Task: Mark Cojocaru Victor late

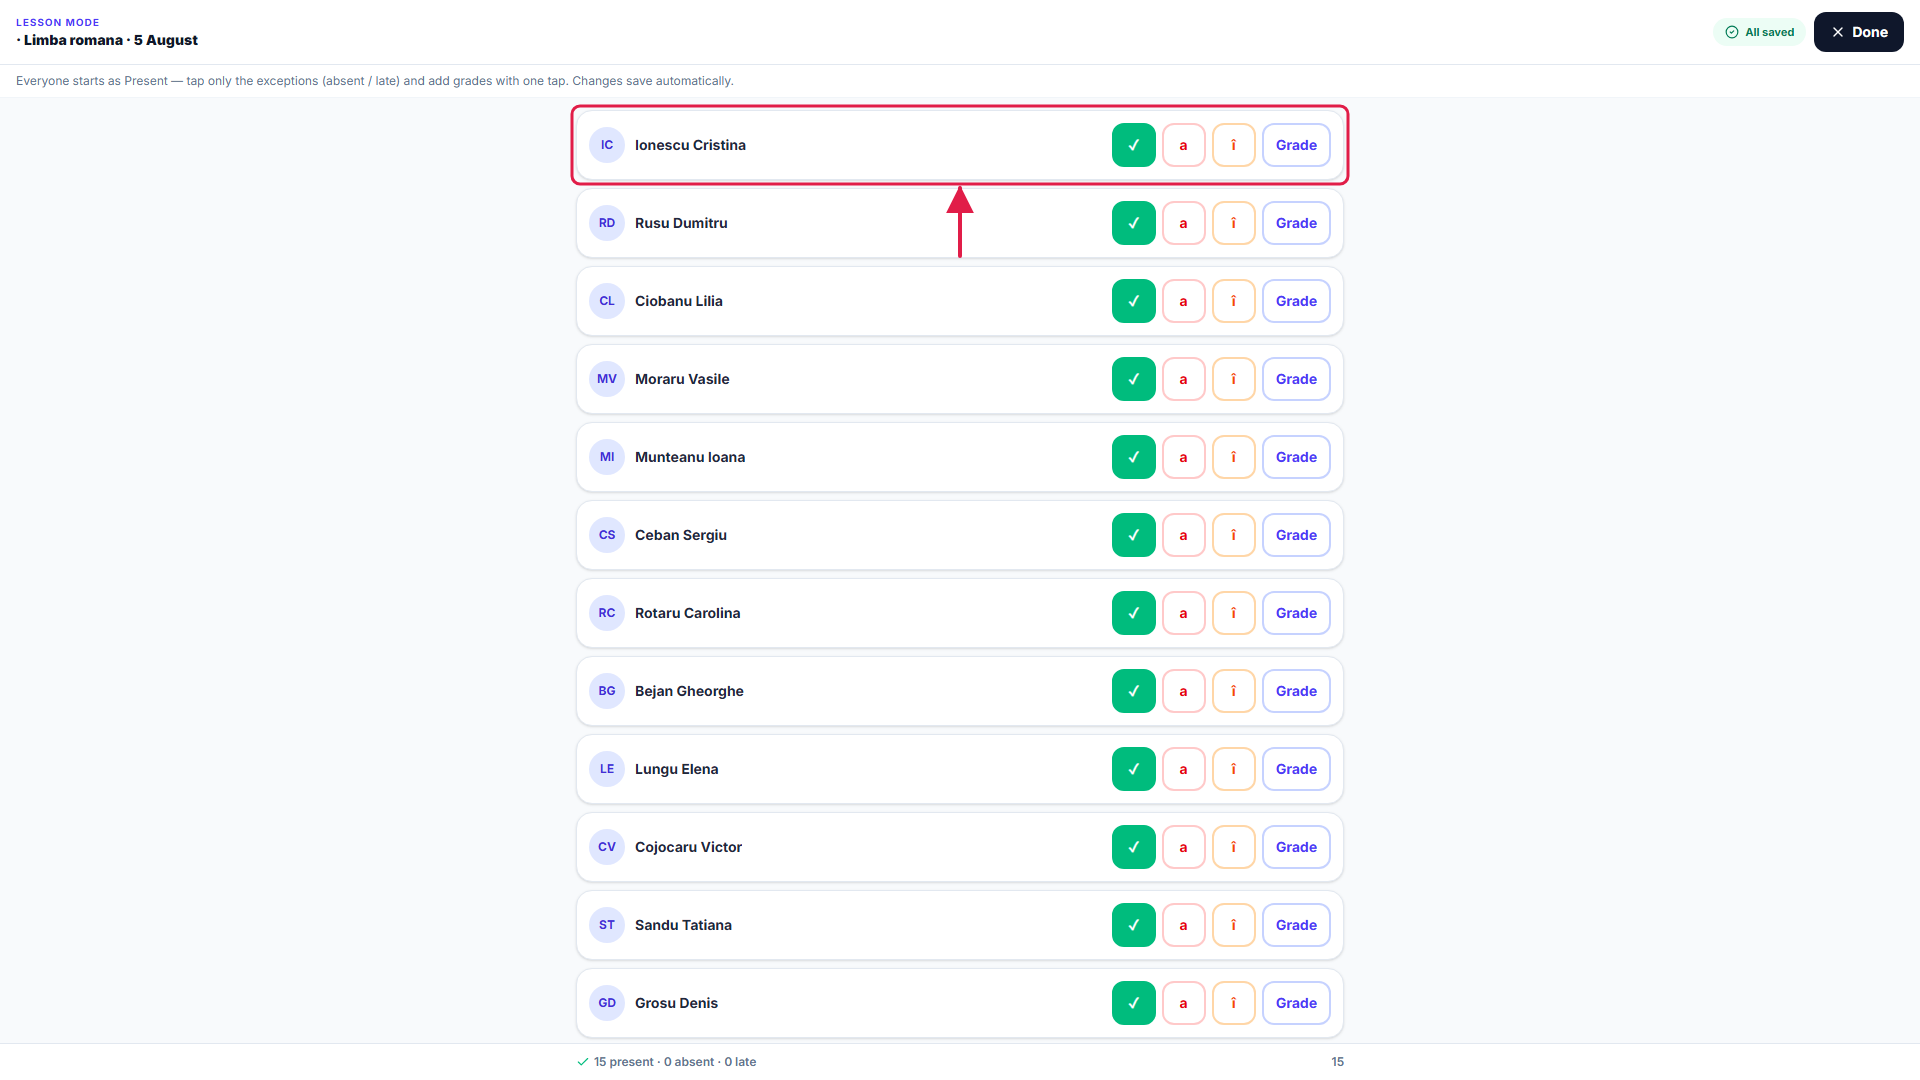Action: [1233, 847]
